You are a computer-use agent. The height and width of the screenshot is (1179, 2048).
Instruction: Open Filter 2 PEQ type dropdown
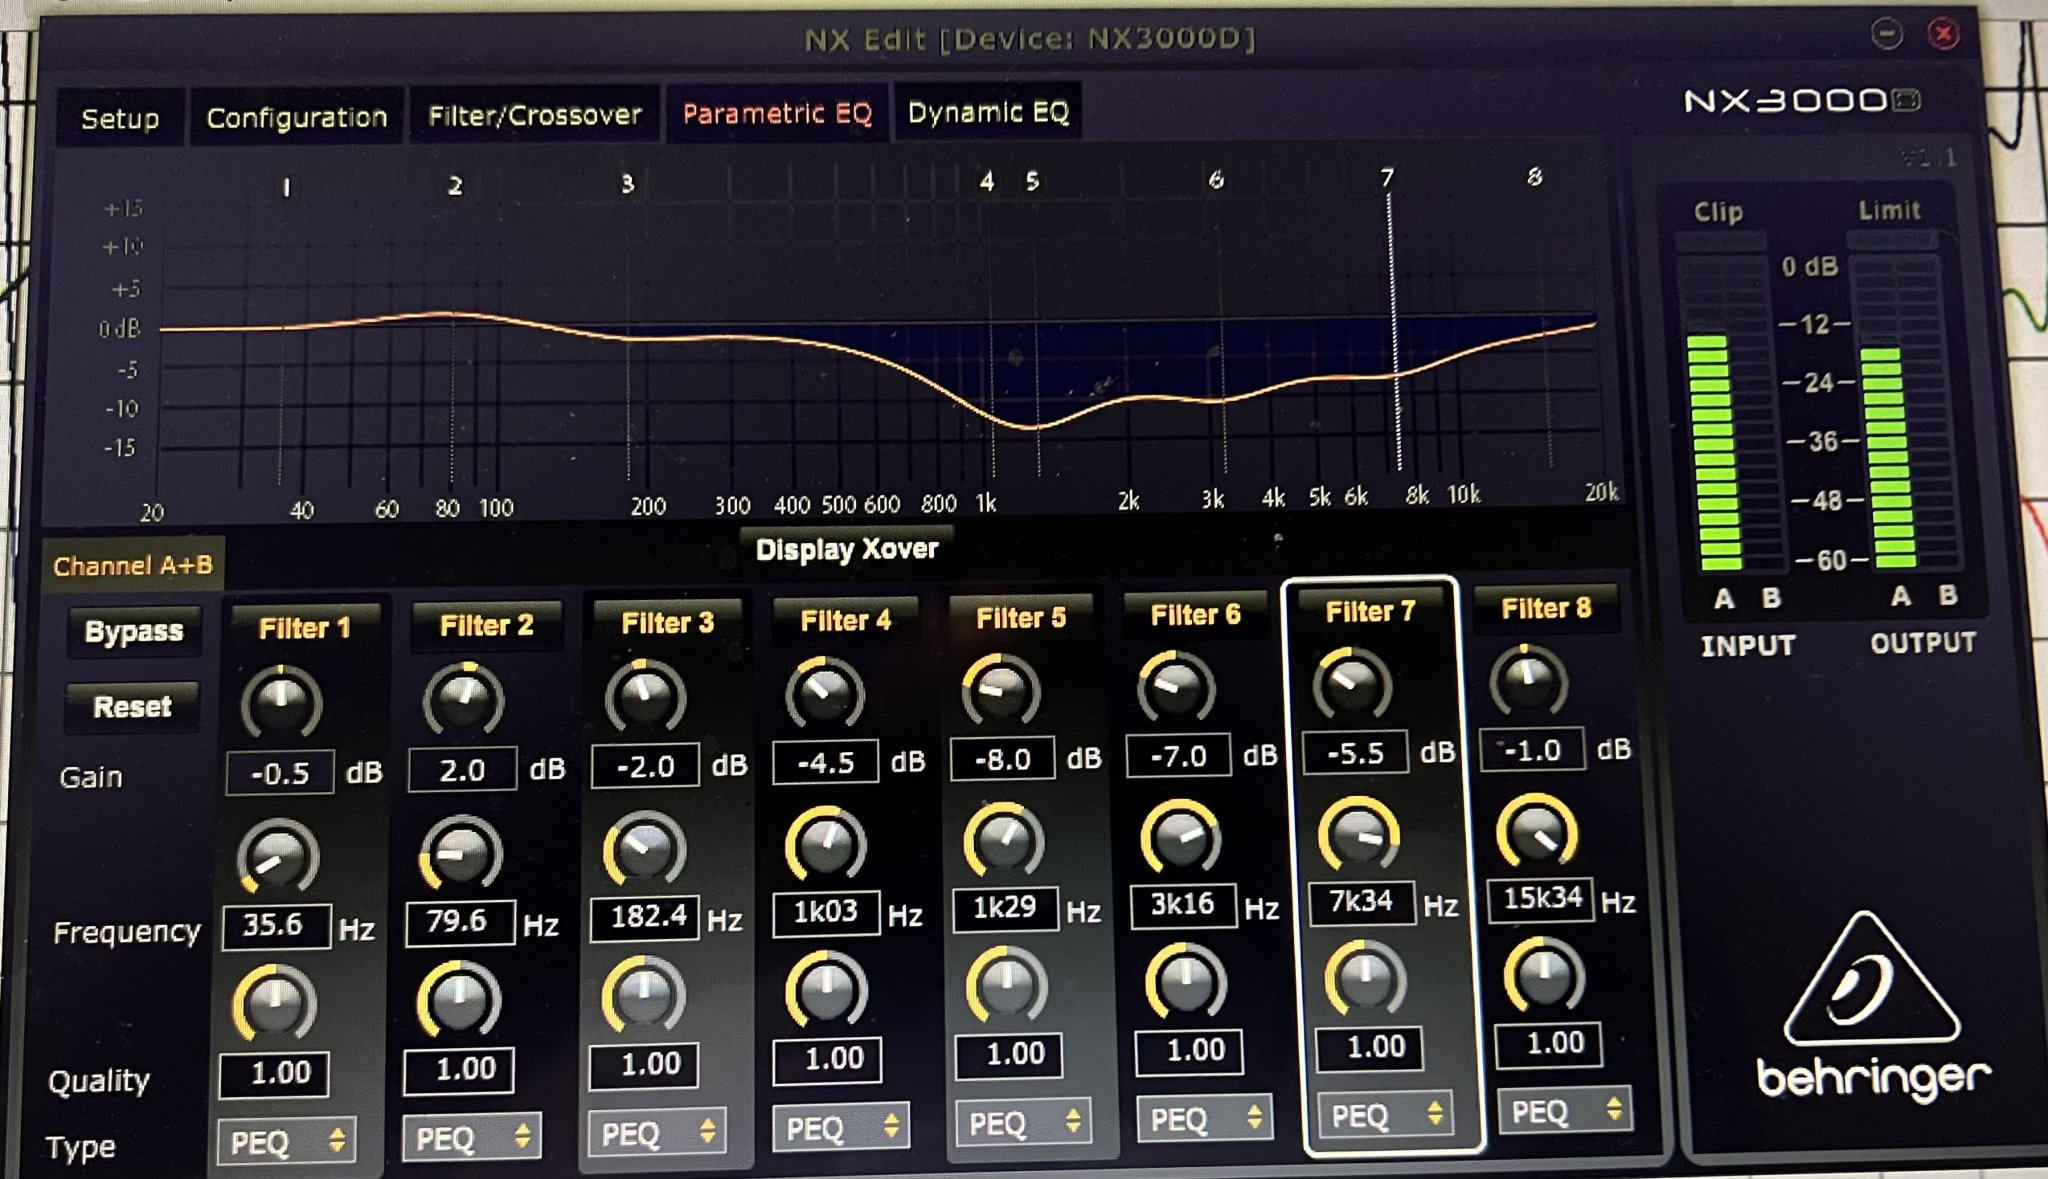[x=471, y=1137]
